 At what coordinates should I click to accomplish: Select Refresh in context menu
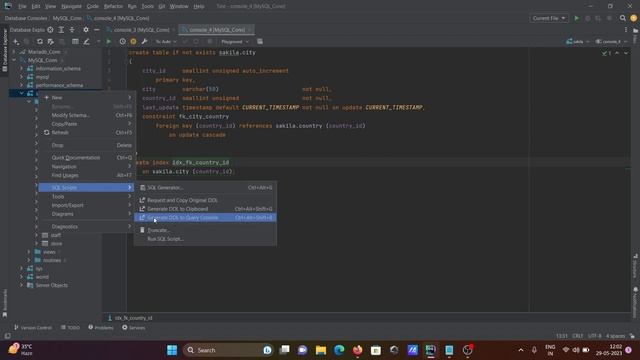point(87,133)
